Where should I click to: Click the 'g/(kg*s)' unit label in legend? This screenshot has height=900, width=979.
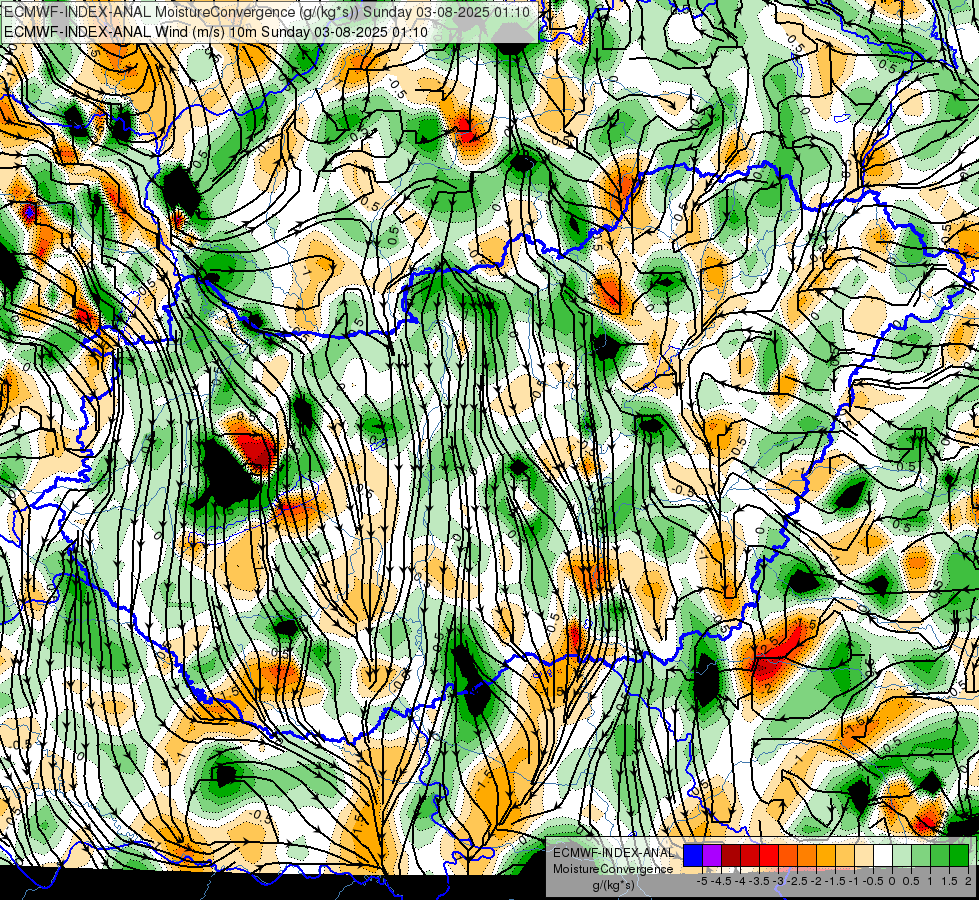tap(614, 885)
